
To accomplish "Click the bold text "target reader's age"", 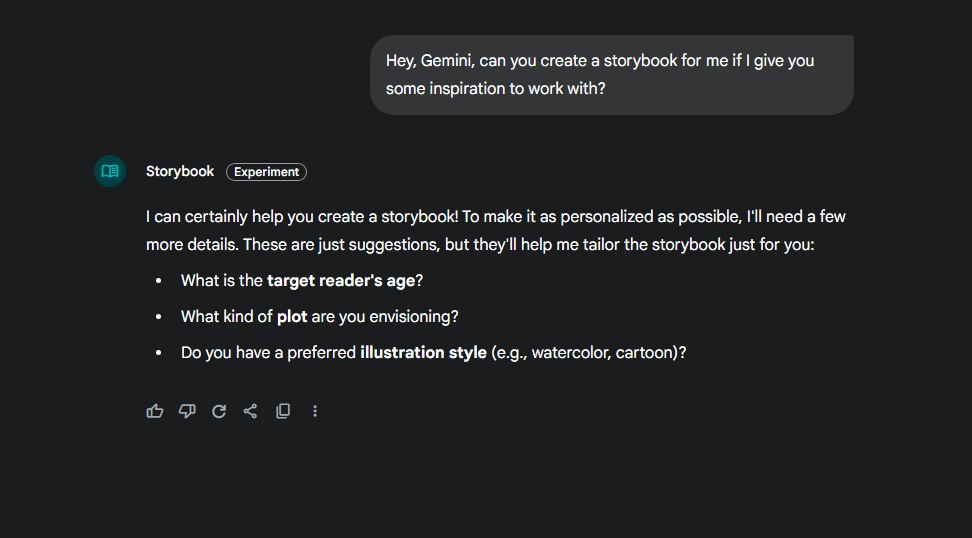I will coord(341,281).
